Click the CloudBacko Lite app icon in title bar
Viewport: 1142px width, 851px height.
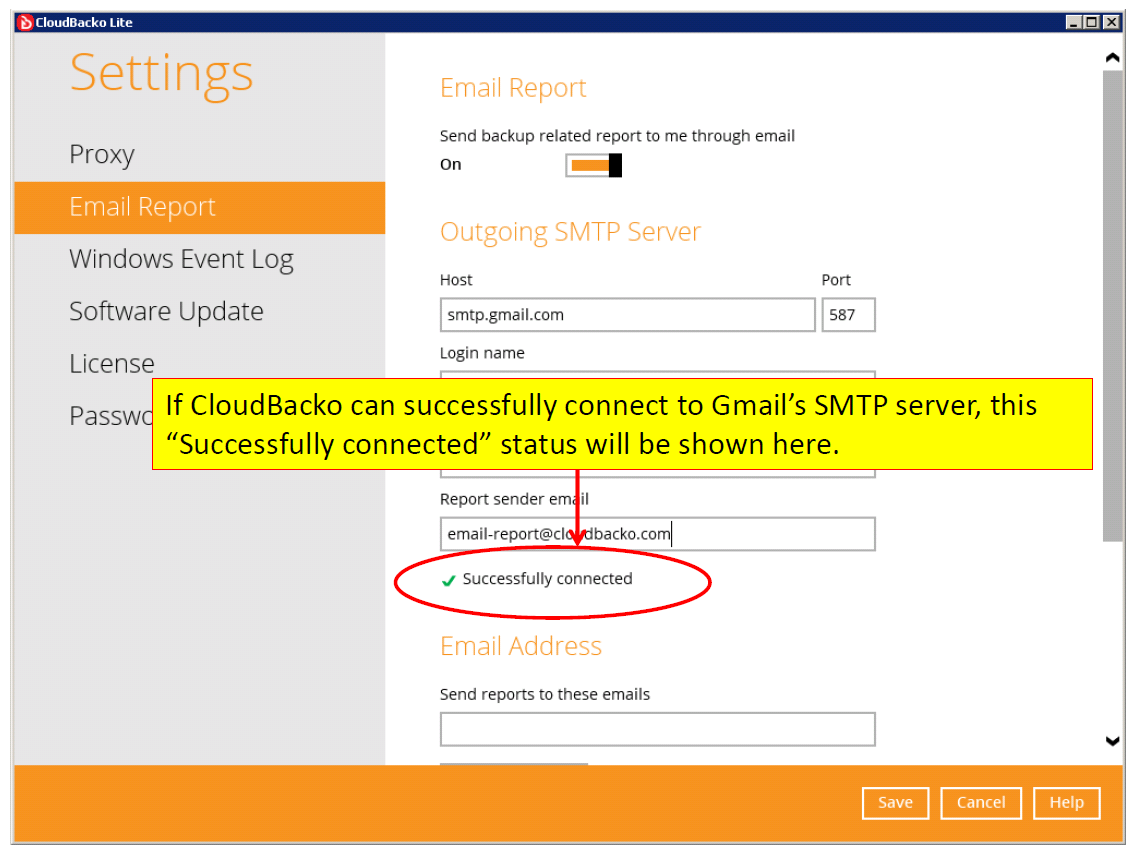coord(25,23)
